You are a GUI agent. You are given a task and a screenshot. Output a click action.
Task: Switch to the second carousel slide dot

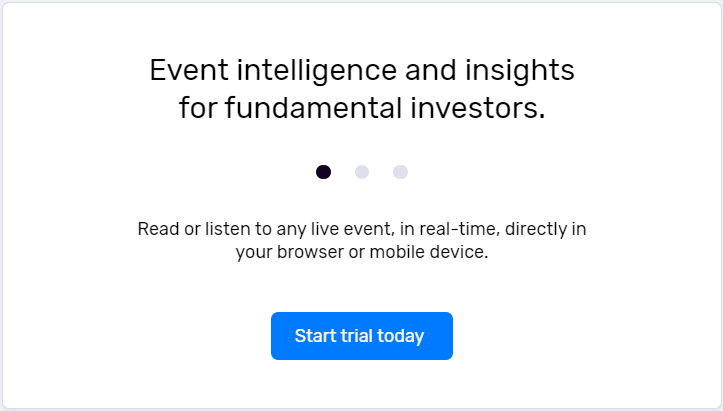coord(362,172)
